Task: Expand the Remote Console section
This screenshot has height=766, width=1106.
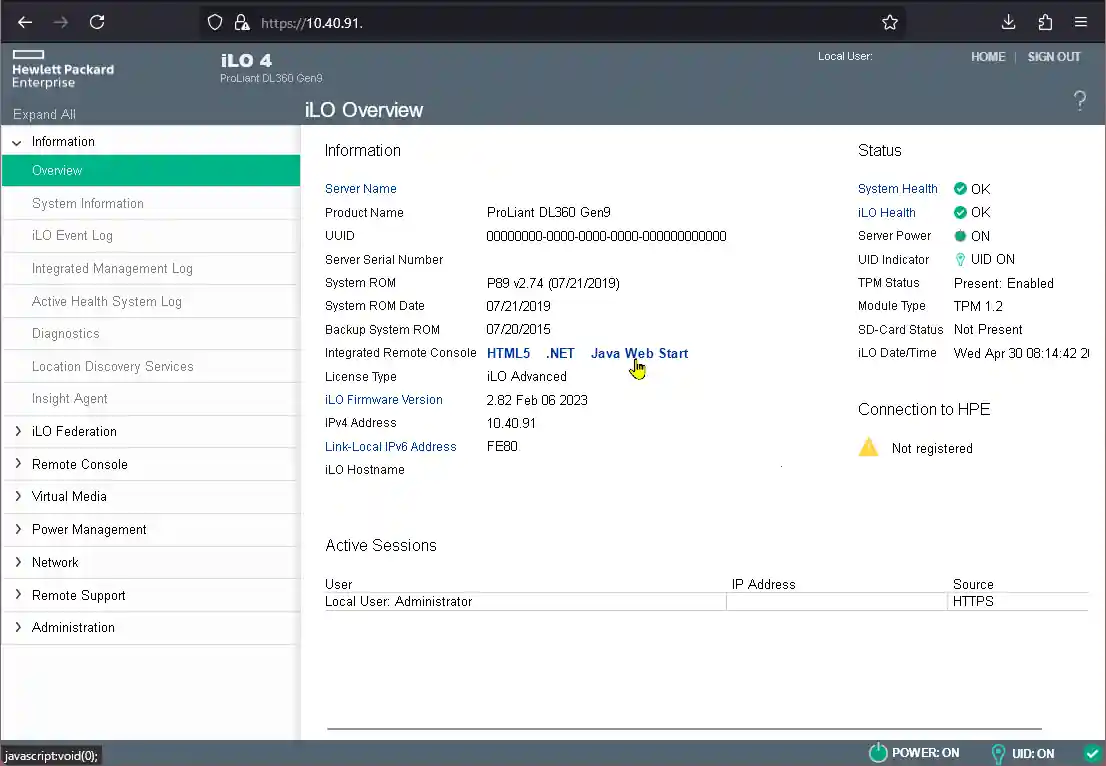Action: coord(18,463)
